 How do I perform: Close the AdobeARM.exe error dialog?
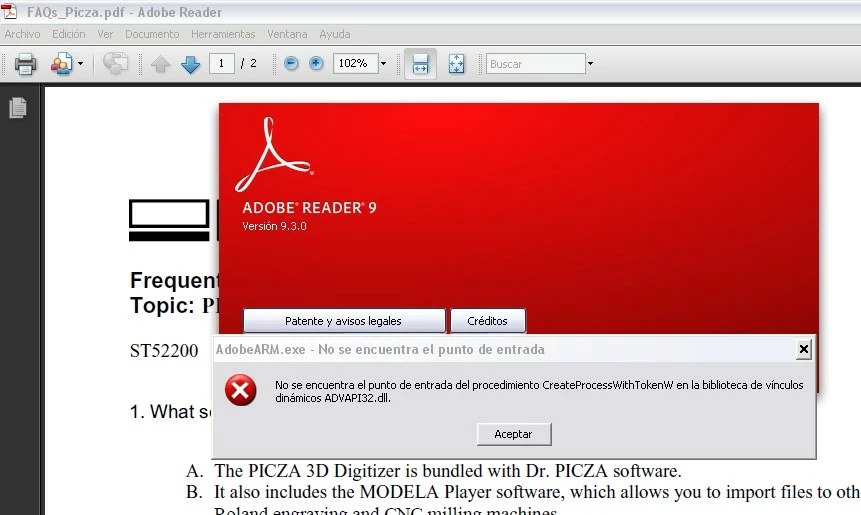click(x=803, y=349)
